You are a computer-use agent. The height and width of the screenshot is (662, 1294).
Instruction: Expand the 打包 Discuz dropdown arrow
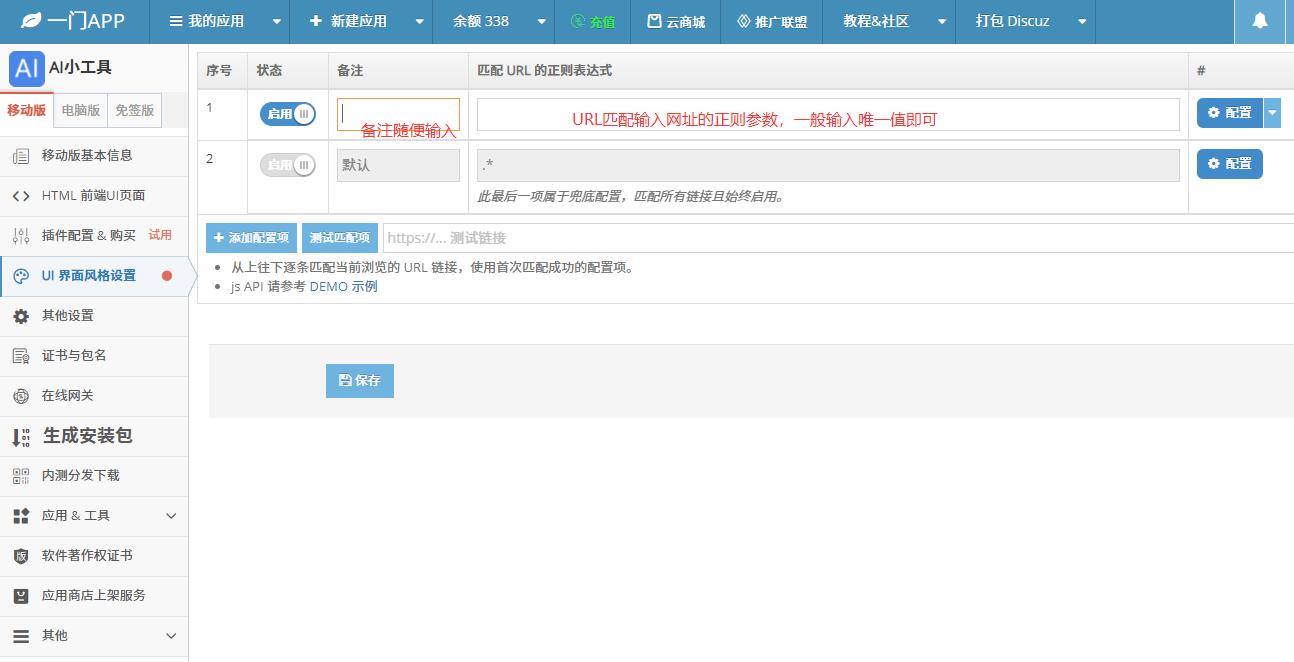[1082, 22]
